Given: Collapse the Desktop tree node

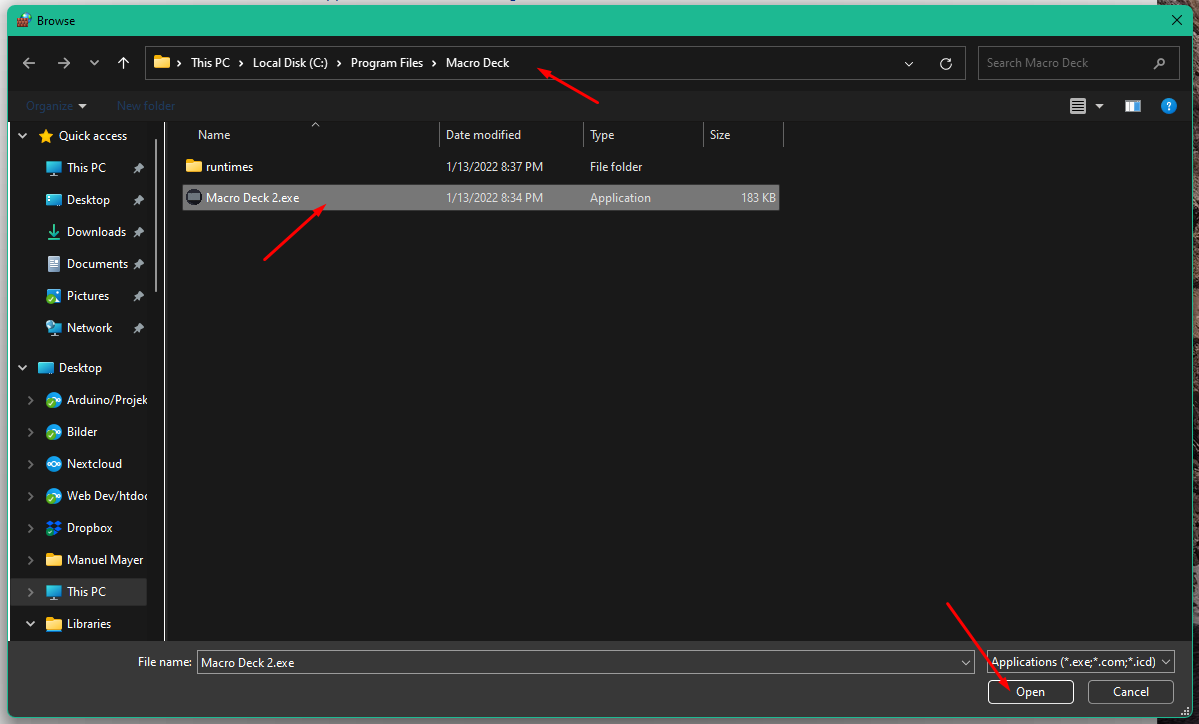Looking at the screenshot, I should (x=23, y=368).
